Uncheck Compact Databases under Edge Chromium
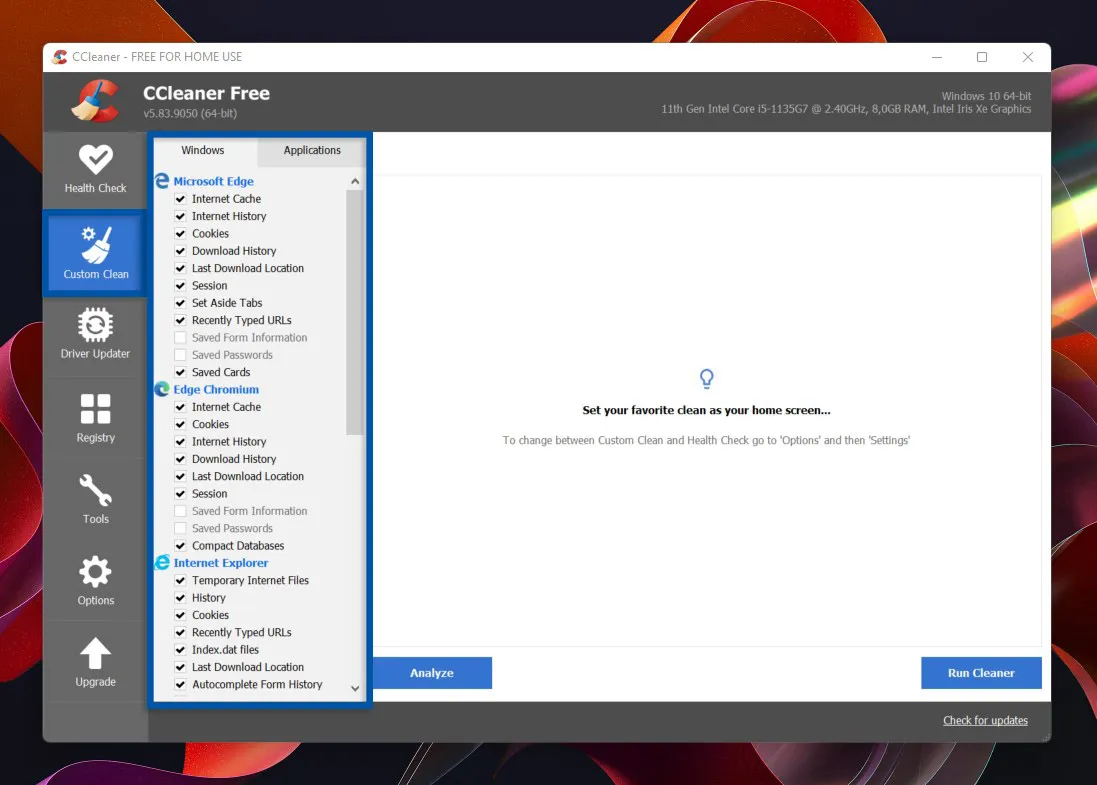Viewport: 1097px width, 785px height. 181,546
